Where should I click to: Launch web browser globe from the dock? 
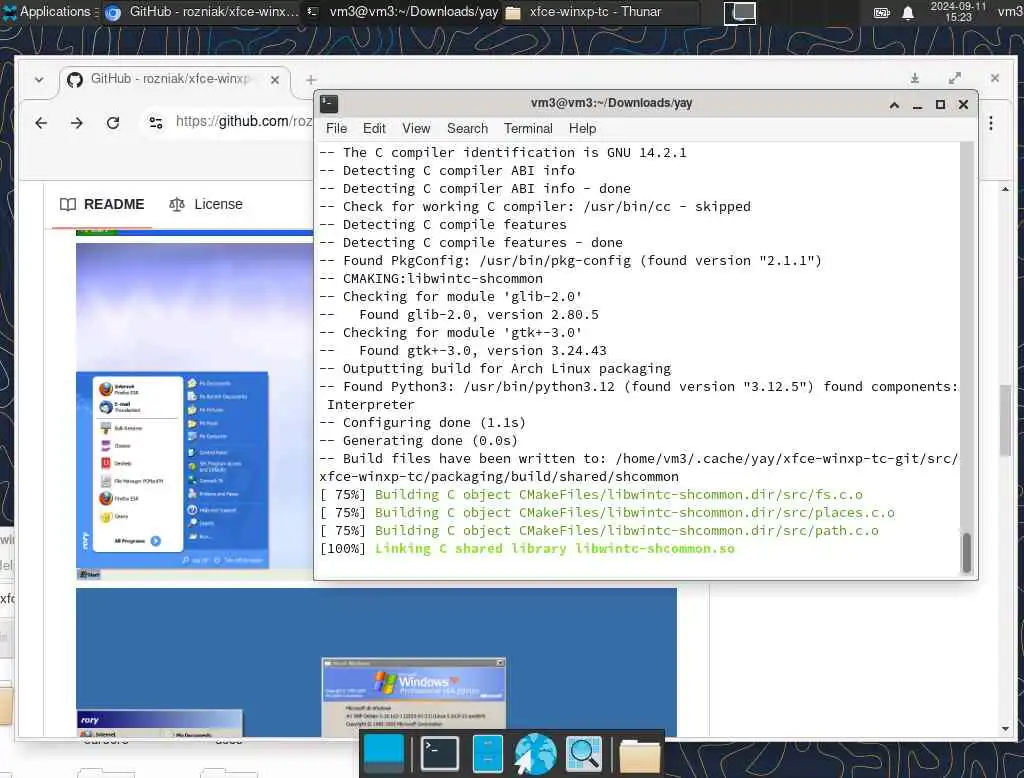tap(536, 753)
